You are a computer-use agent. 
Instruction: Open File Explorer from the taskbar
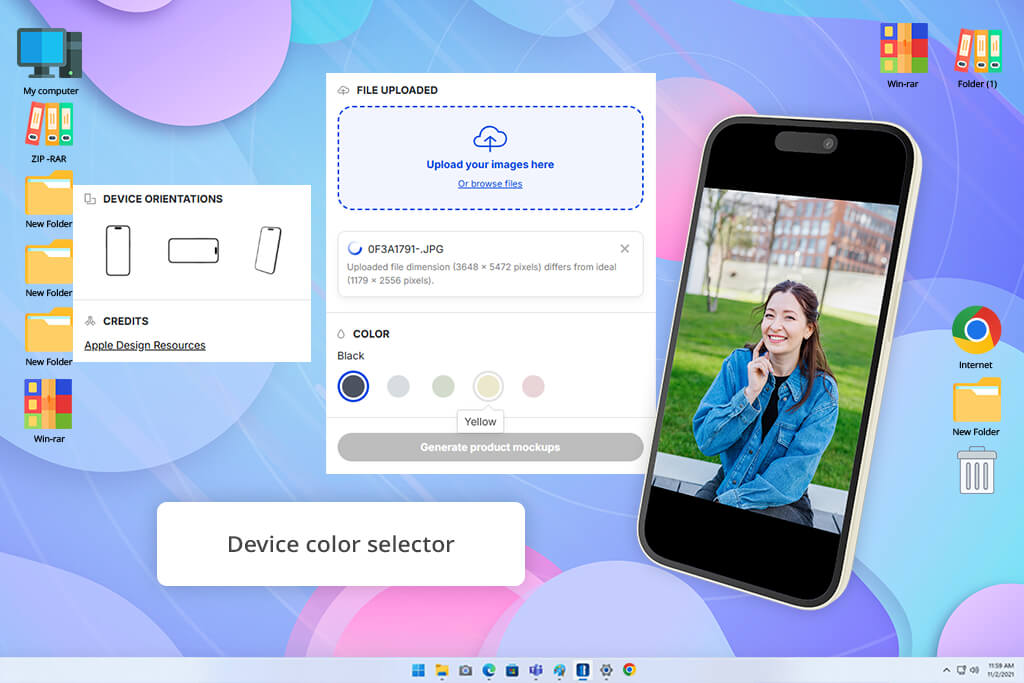click(442, 670)
